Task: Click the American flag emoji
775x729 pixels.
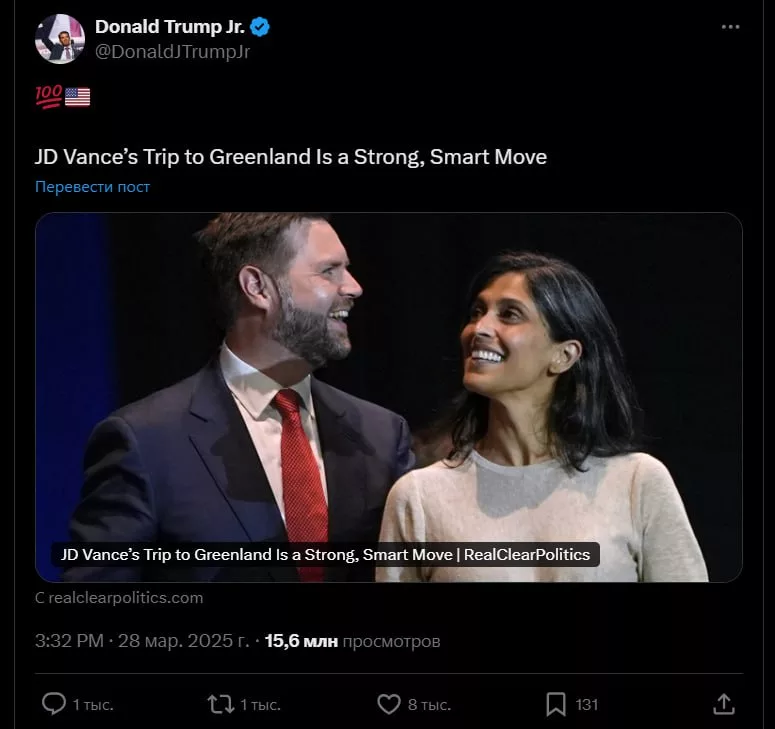Action: point(78,96)
